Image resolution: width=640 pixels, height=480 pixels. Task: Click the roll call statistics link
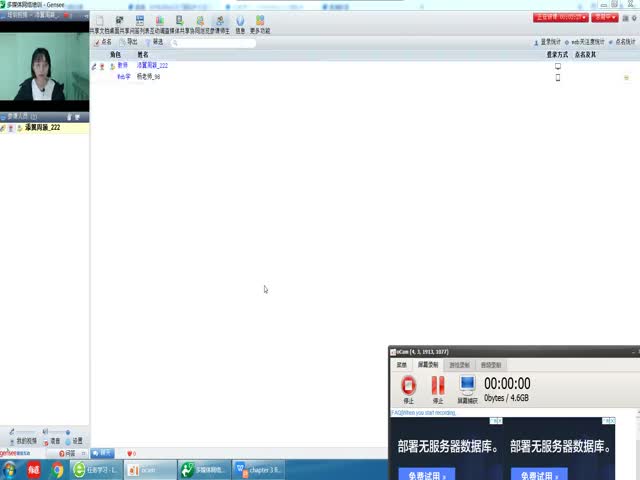coord(622,42)
